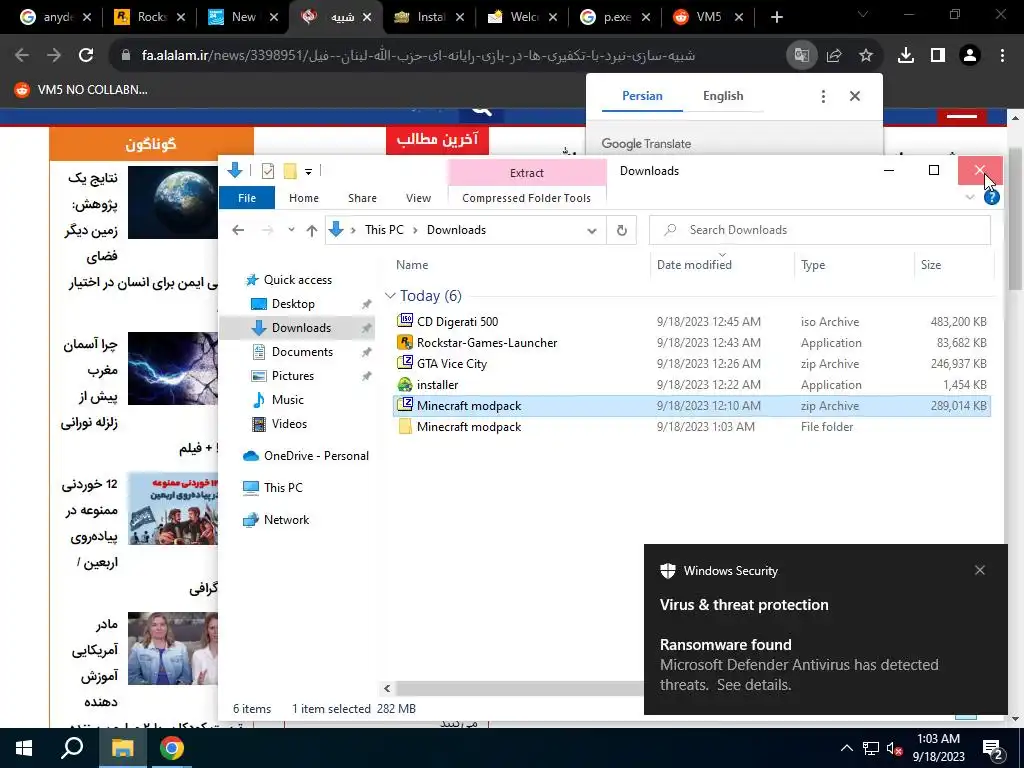Image resolution: width=1024 pixels, height=768 pixels.
Task: Switch translation to English tab
Action: pyautogui.click(x=723, y=96)
